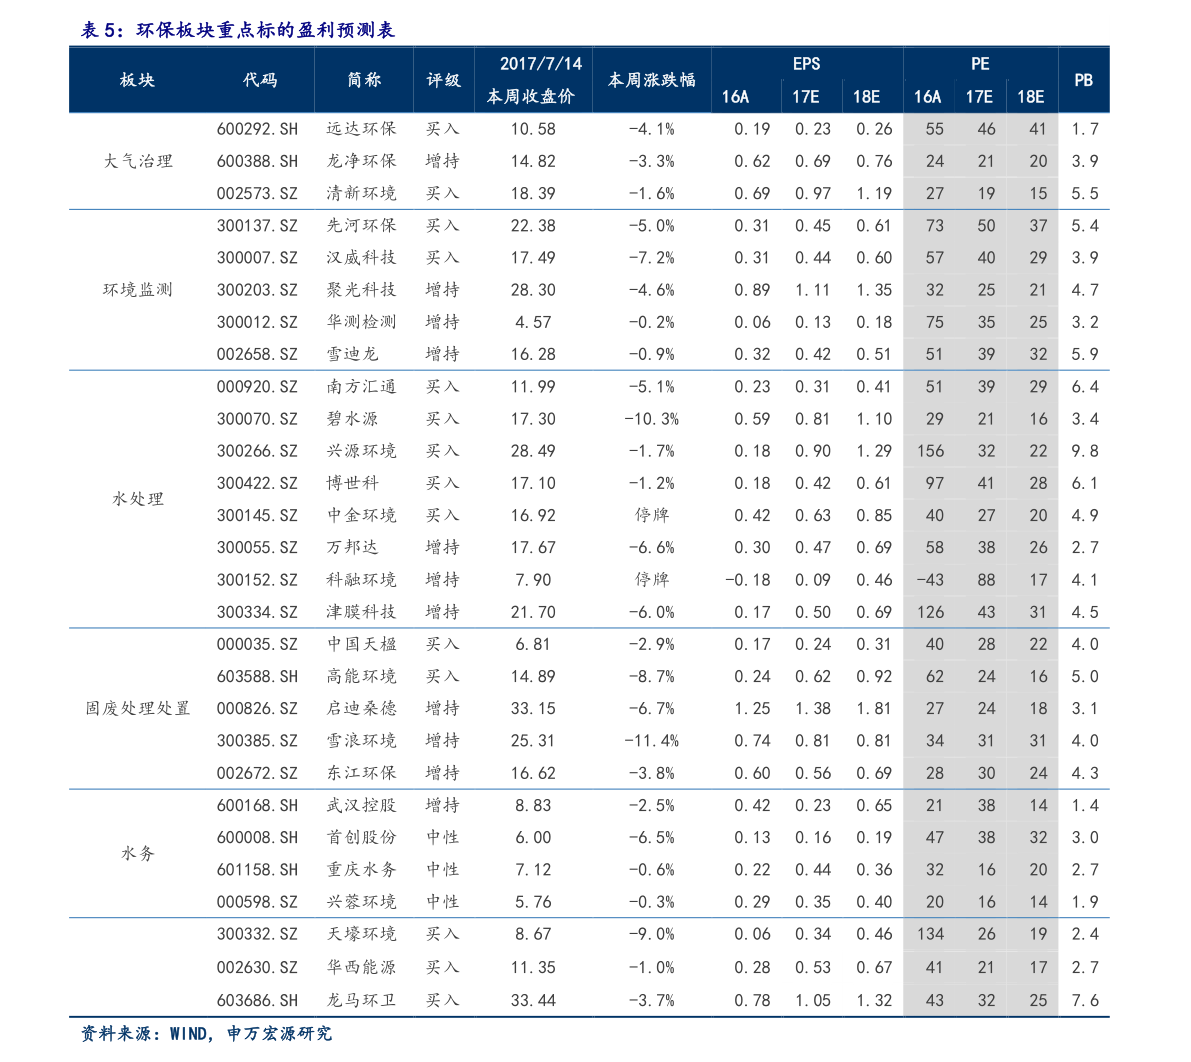The image size is (1191, 1062).
Task: Click the table title 表5 环保板块重点标的盈利预测表
Action: (x=238, y=30)
